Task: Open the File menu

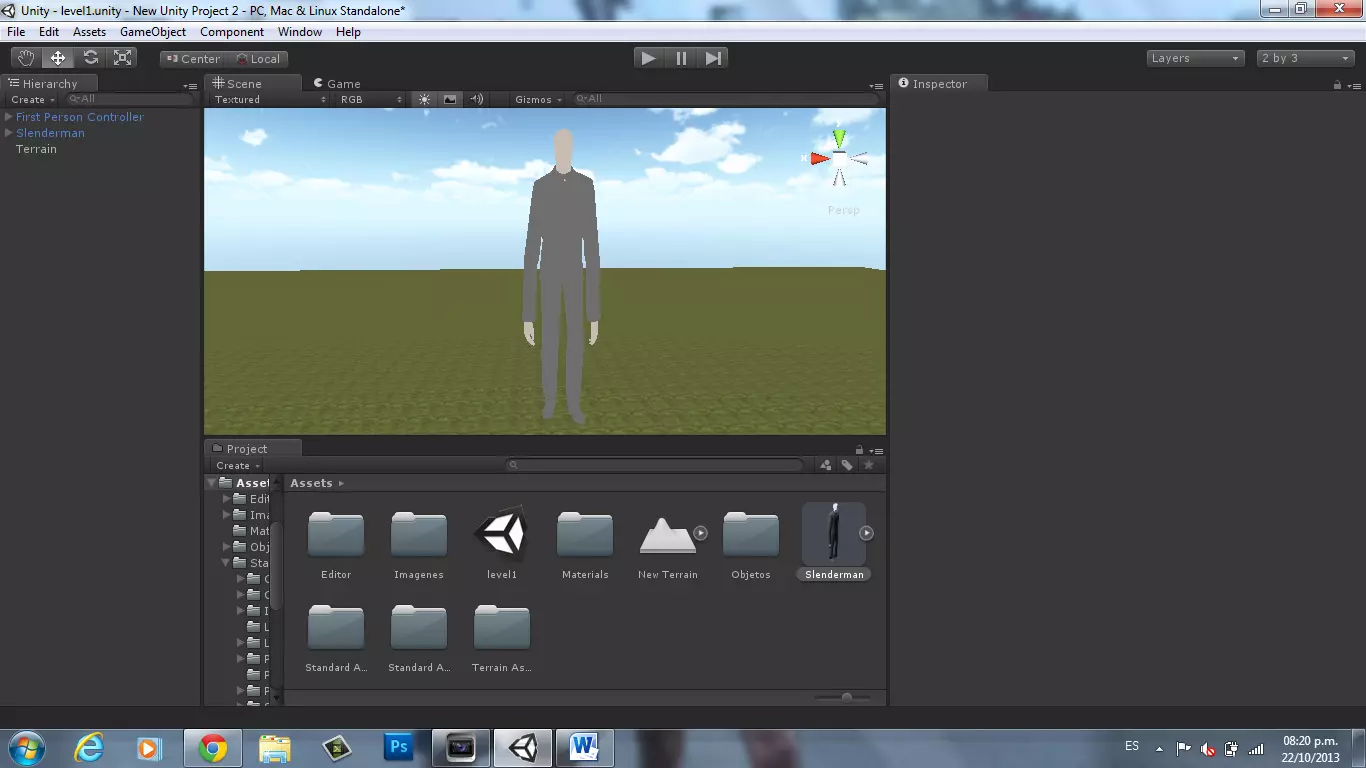Action: click(16, 32)
